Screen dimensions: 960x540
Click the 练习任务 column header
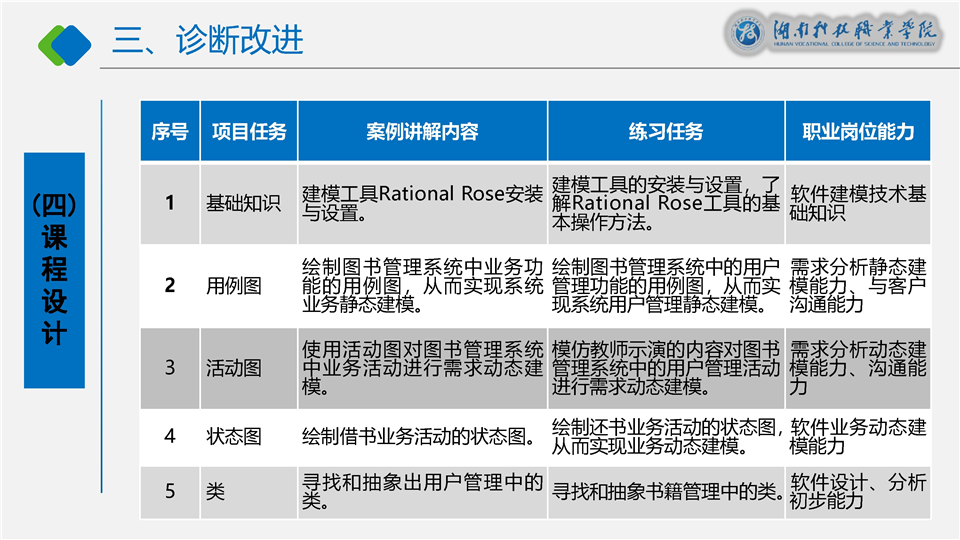click(665, 132)
